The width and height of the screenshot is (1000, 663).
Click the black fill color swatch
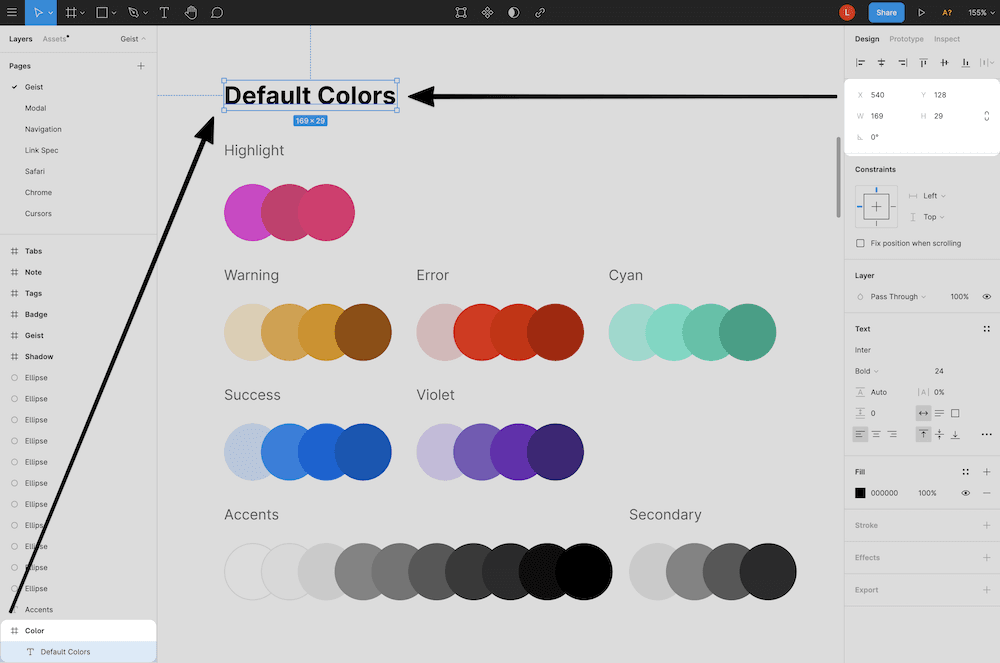pos(860,493)
